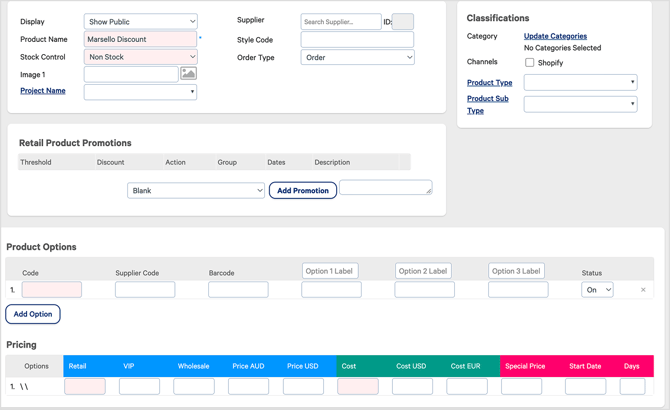Open the Order Type dropdown
Viewport: 670px width, 410px height.
coord(358,57)
